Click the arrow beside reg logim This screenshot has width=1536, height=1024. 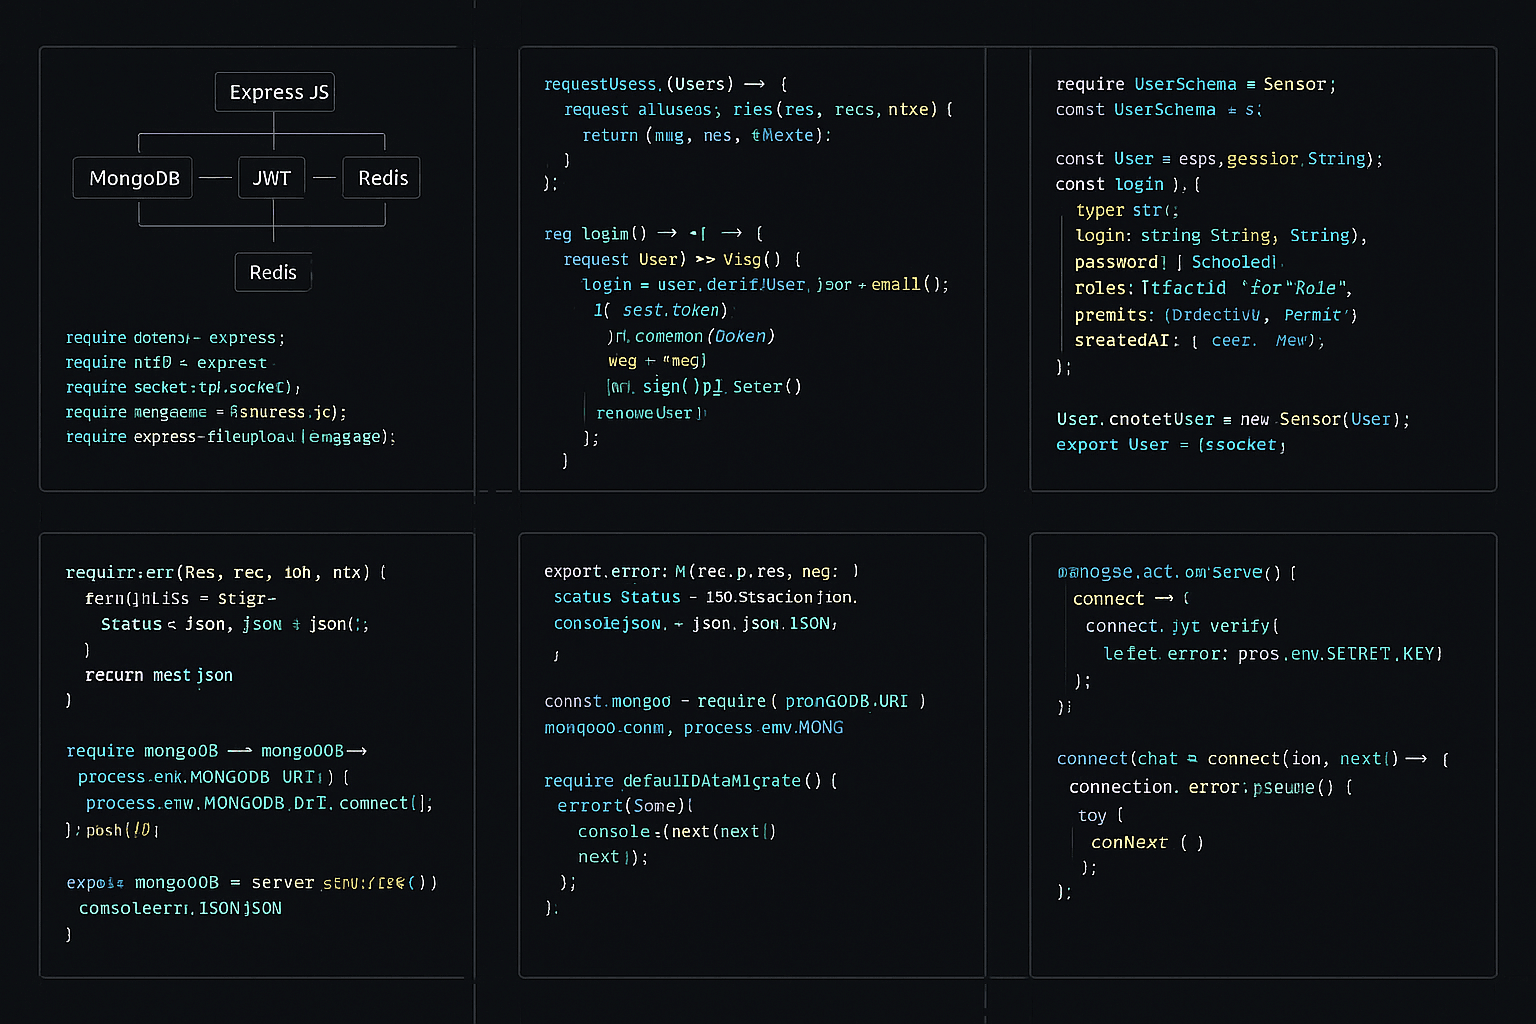tap(667, 233)
